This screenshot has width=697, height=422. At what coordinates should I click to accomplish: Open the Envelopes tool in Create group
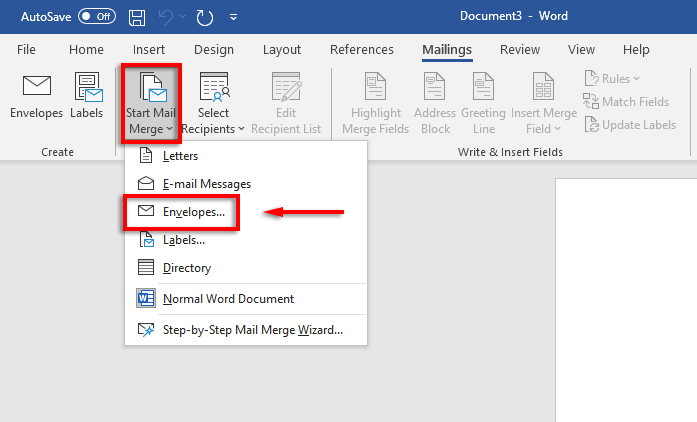coord(36,96)
